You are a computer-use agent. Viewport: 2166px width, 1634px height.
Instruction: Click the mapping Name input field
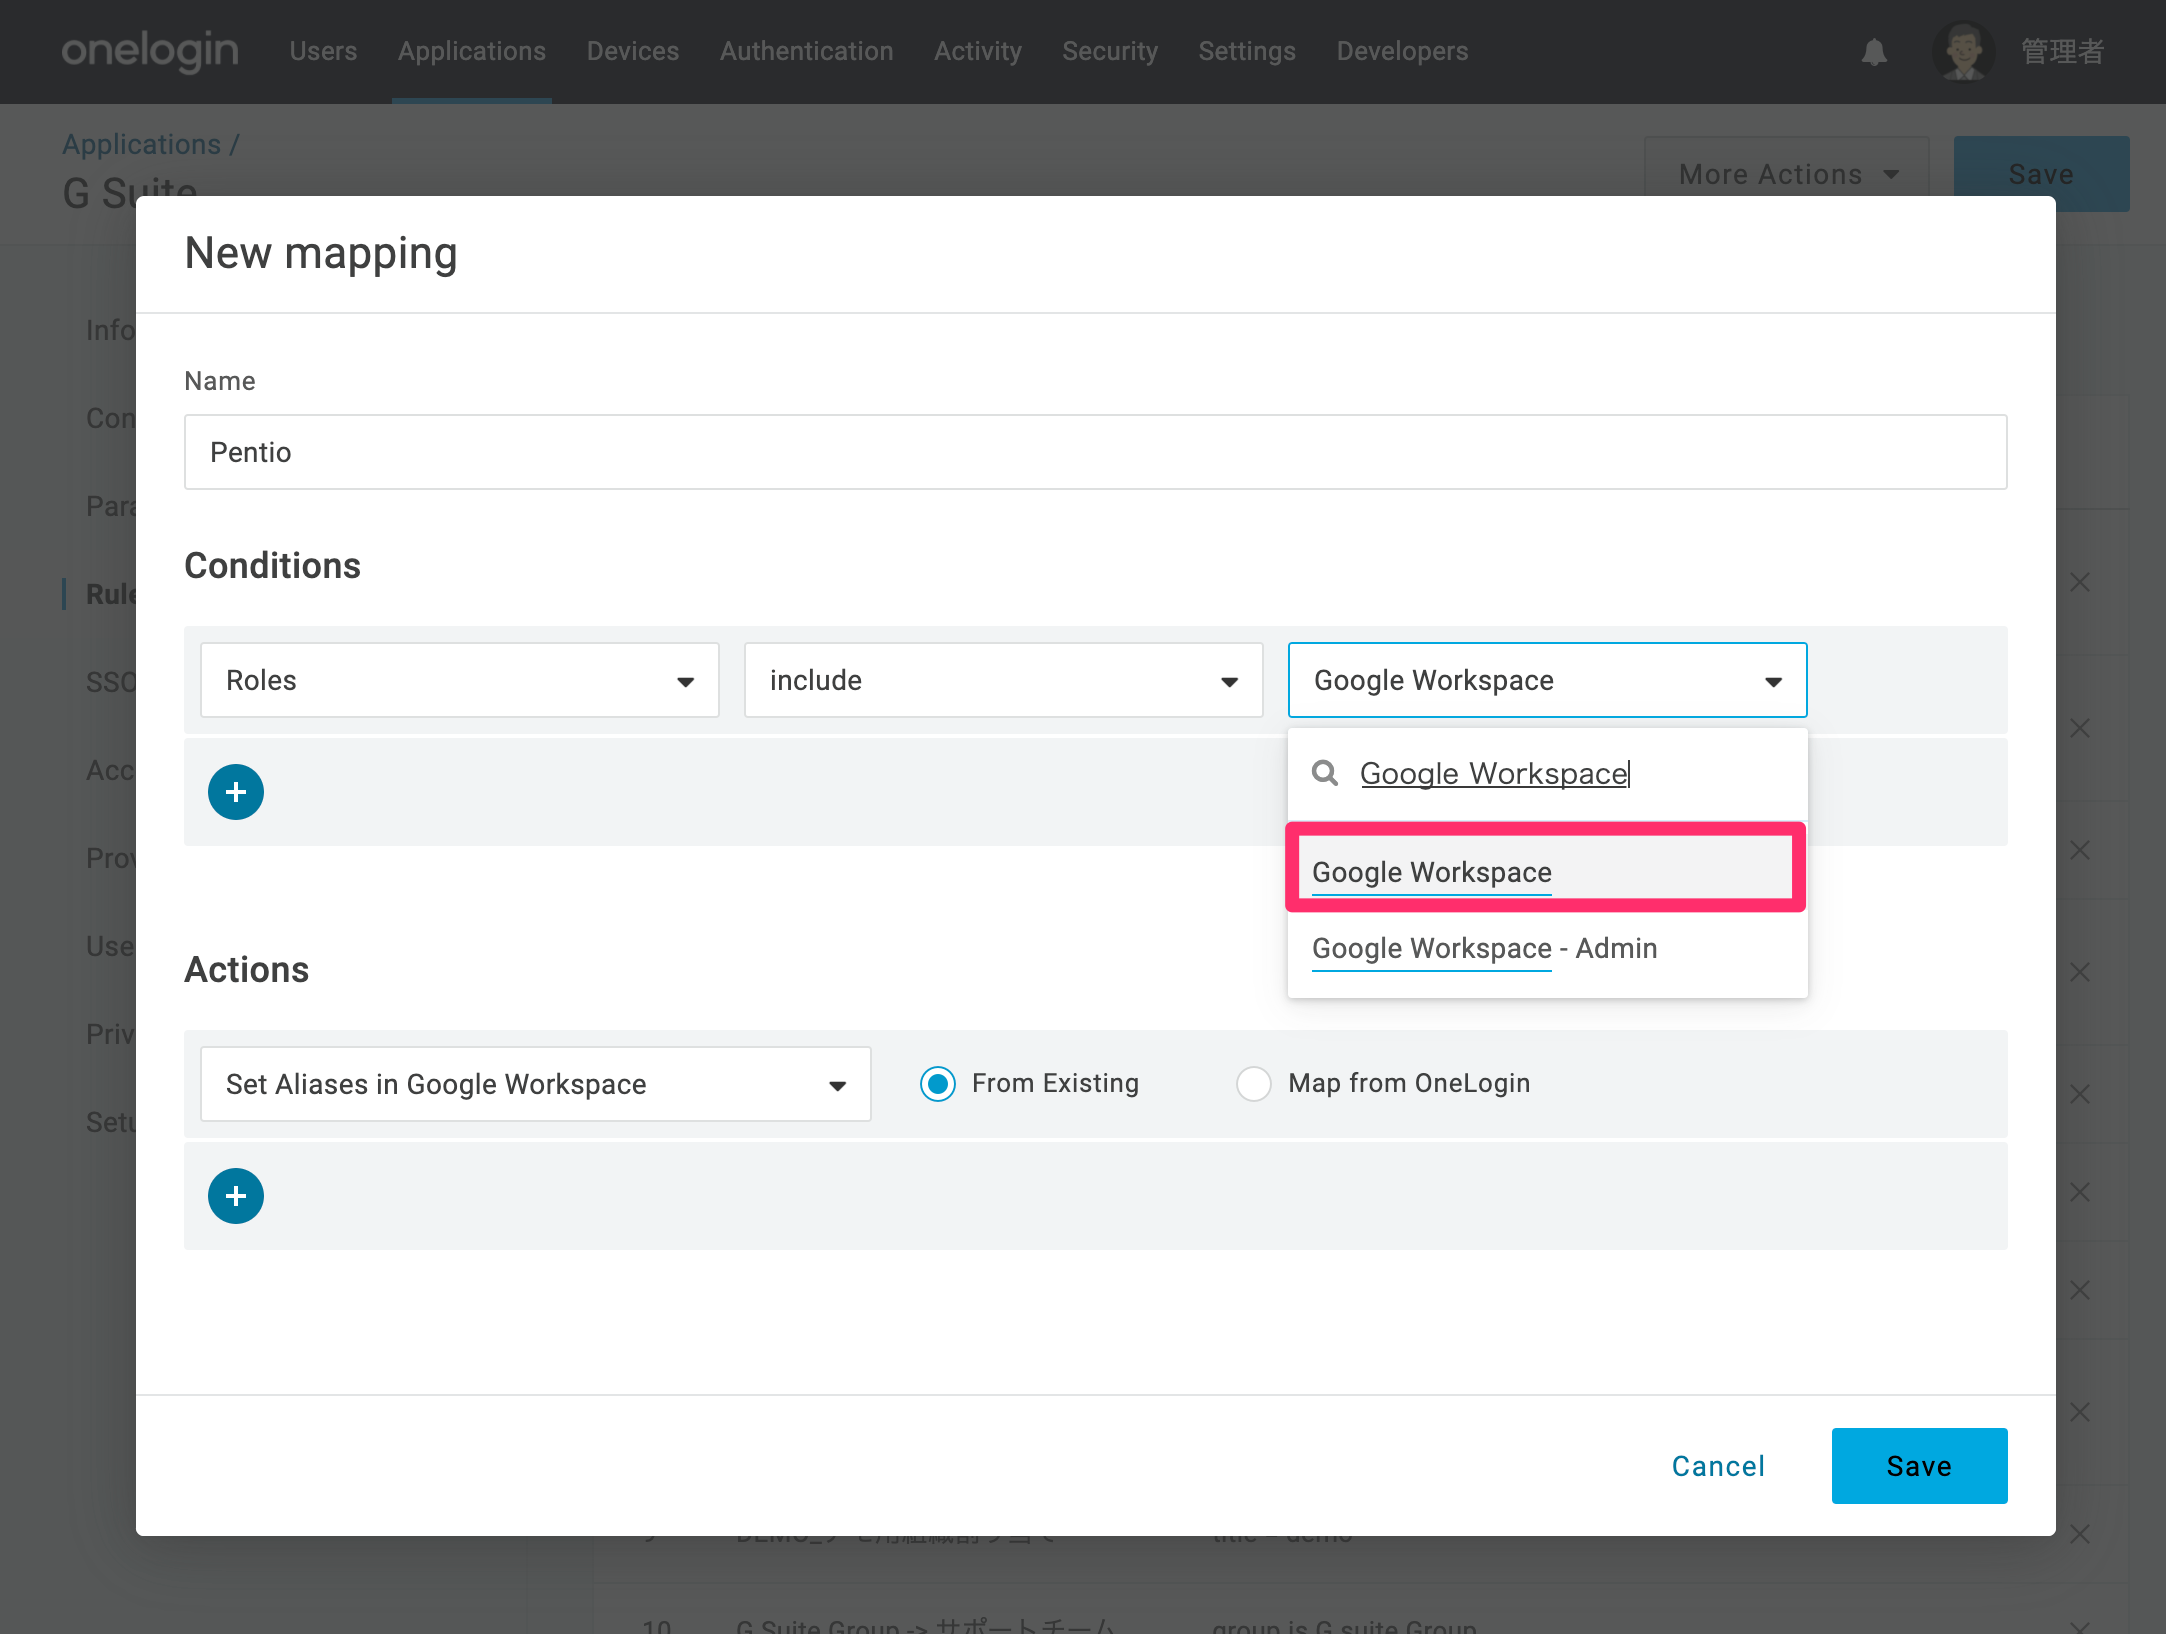point(1096,452)
